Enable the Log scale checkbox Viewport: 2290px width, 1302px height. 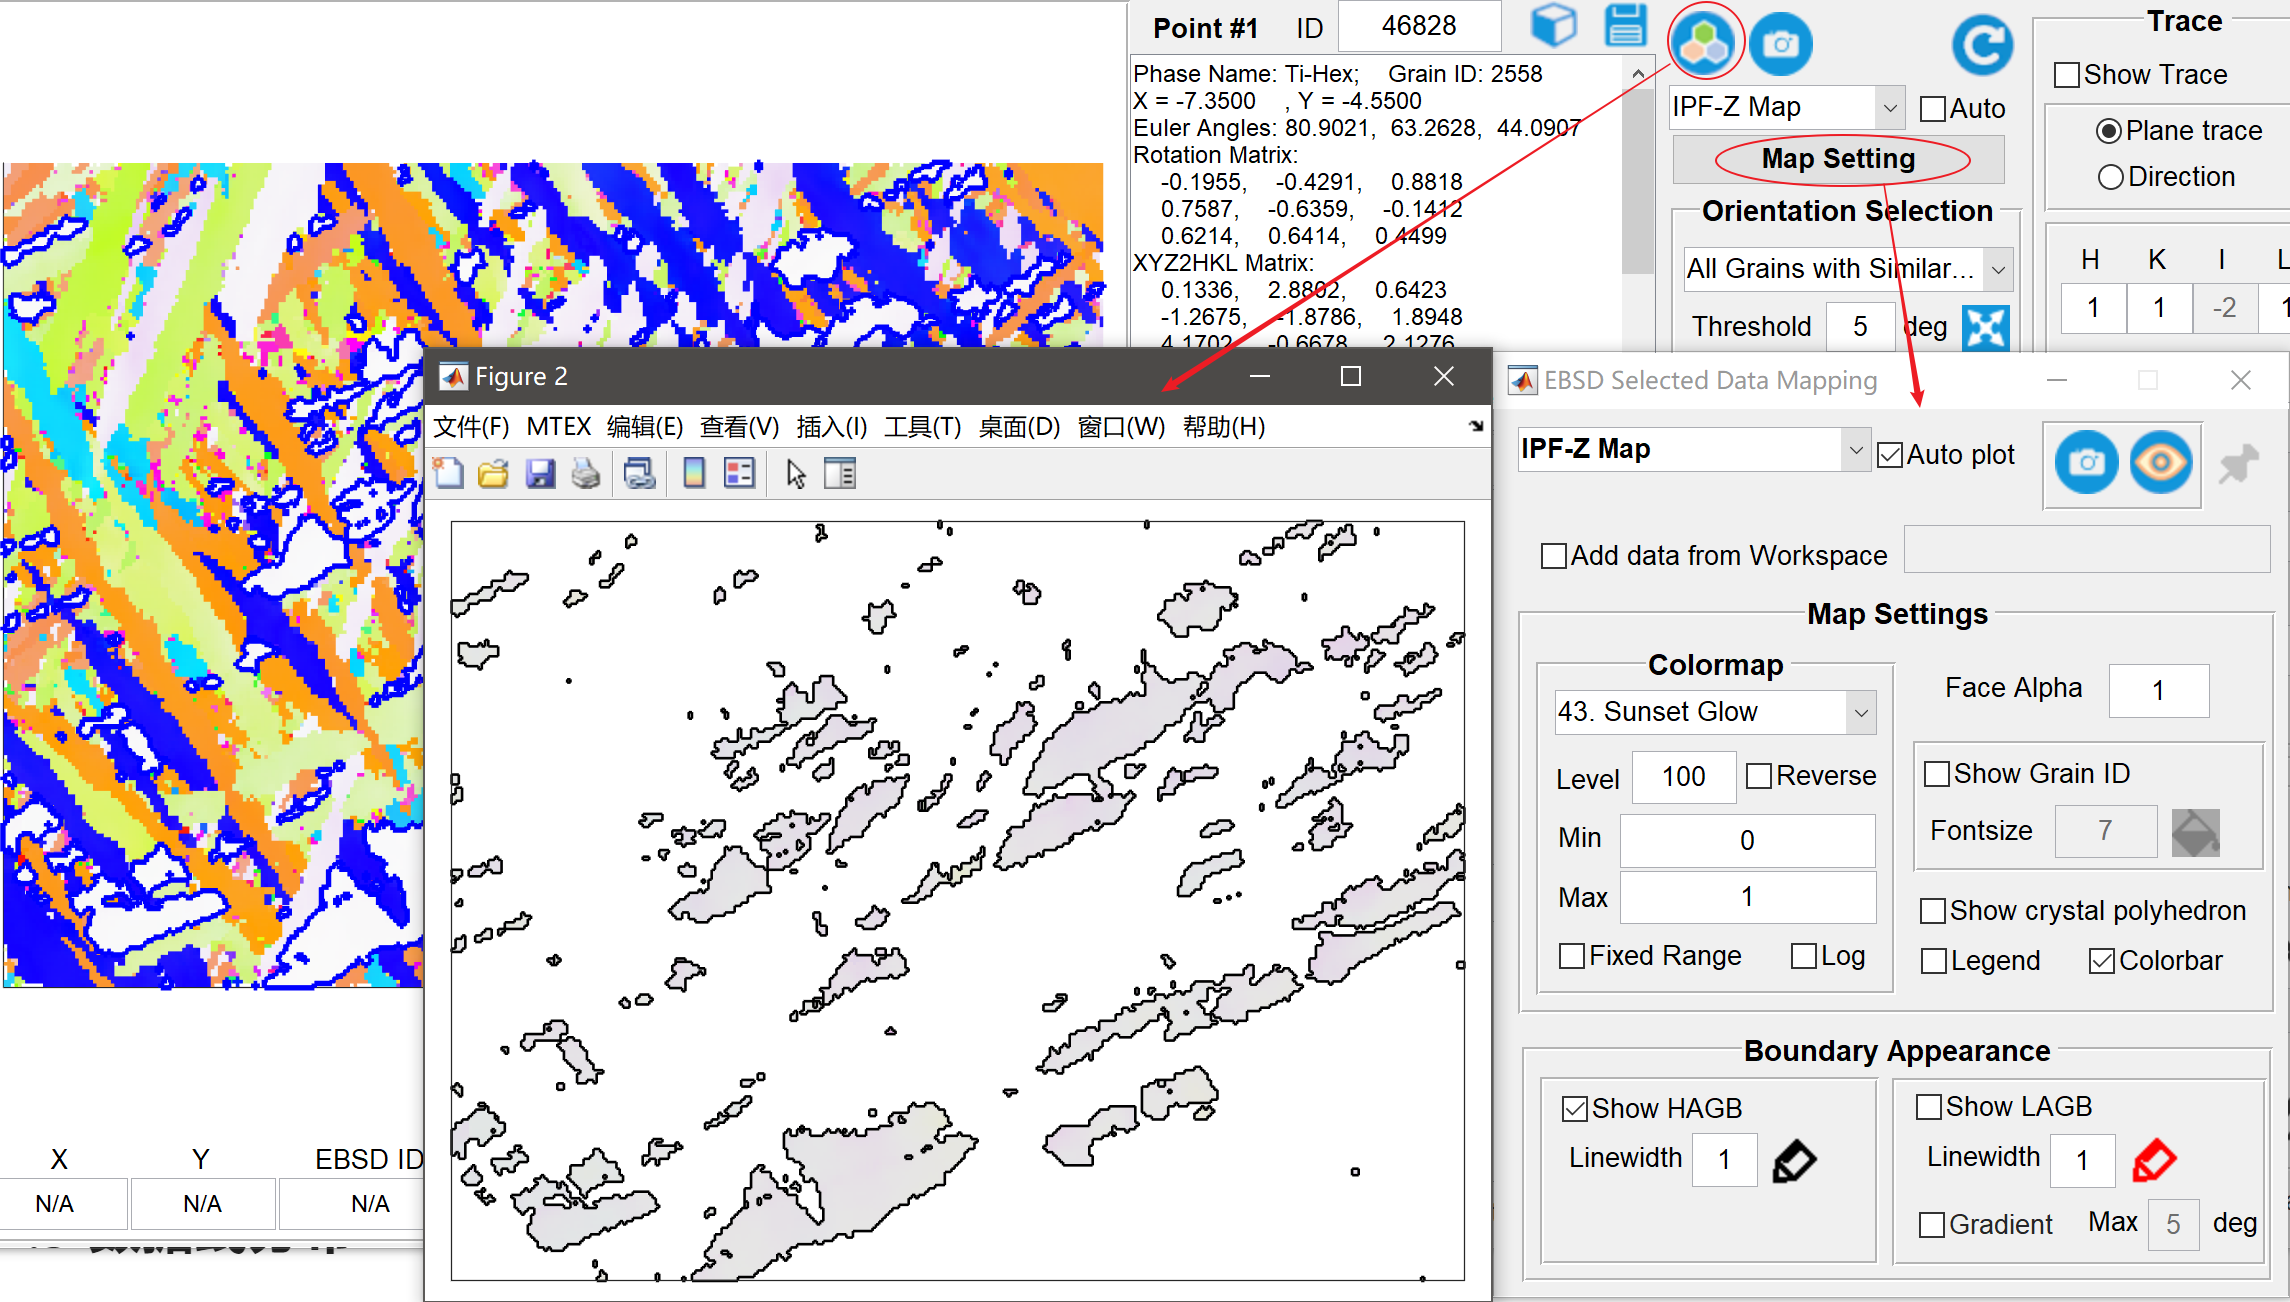[1804, 956]
